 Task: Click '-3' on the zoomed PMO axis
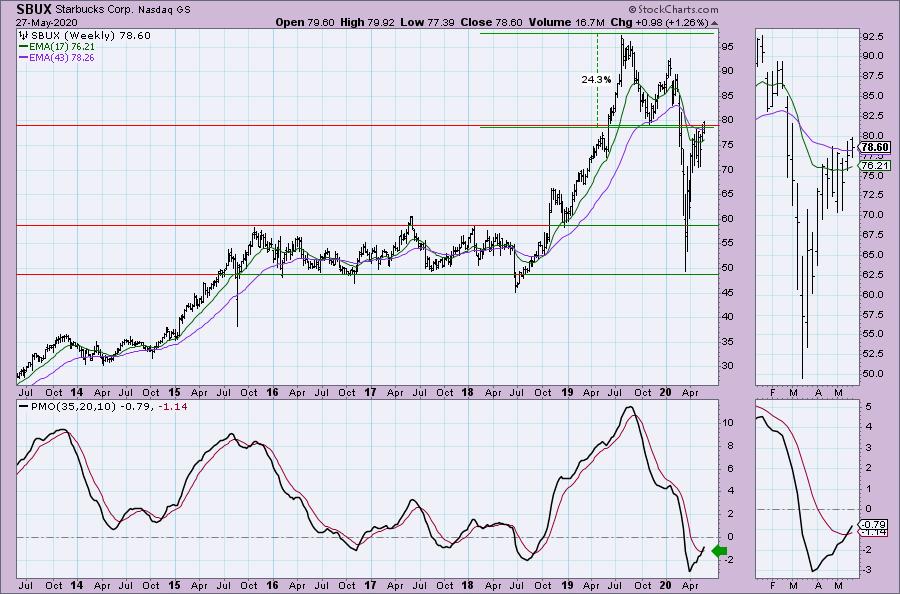867,570
